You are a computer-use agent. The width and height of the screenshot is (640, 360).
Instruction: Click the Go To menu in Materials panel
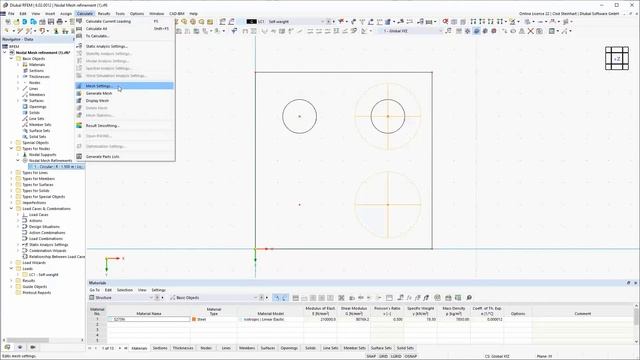pyautogui.click(x=94, y=290)
